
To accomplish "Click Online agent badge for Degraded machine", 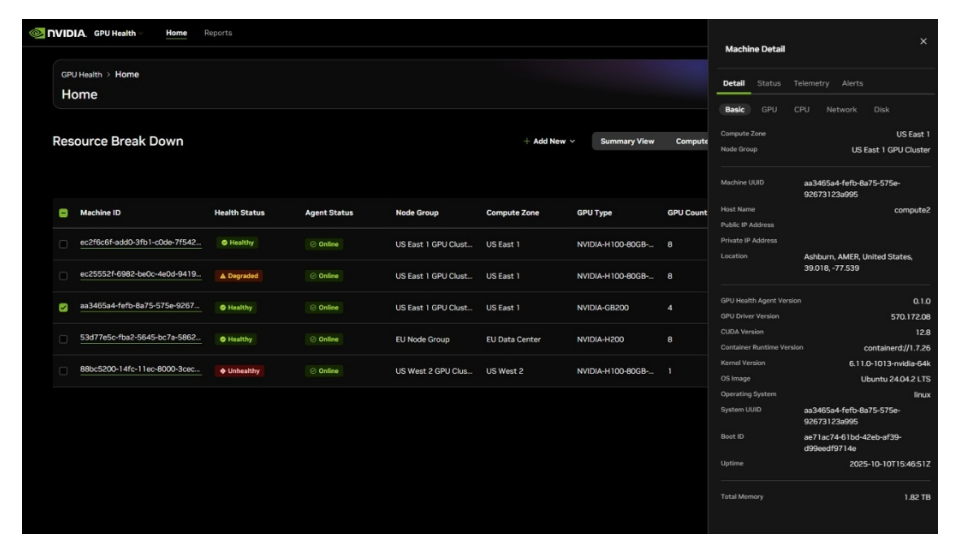I will 328,275.
